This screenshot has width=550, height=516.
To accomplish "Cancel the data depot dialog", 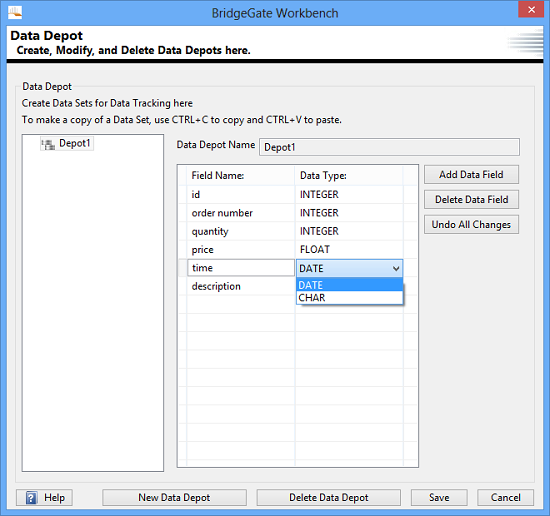I will 505,497.
